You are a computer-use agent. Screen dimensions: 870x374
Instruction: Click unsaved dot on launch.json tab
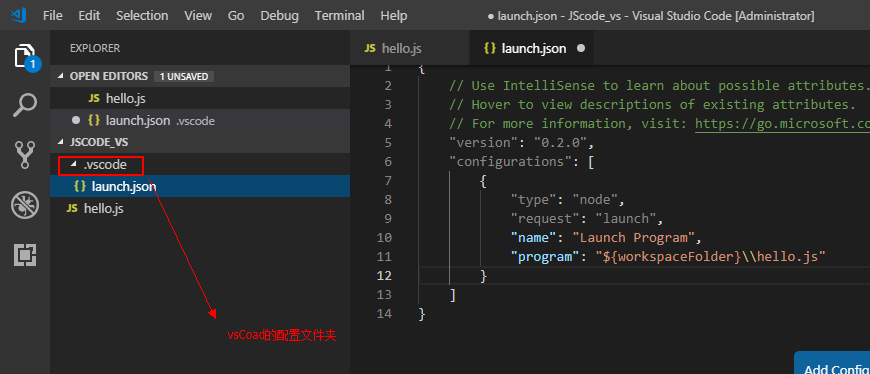click(581, 48)
